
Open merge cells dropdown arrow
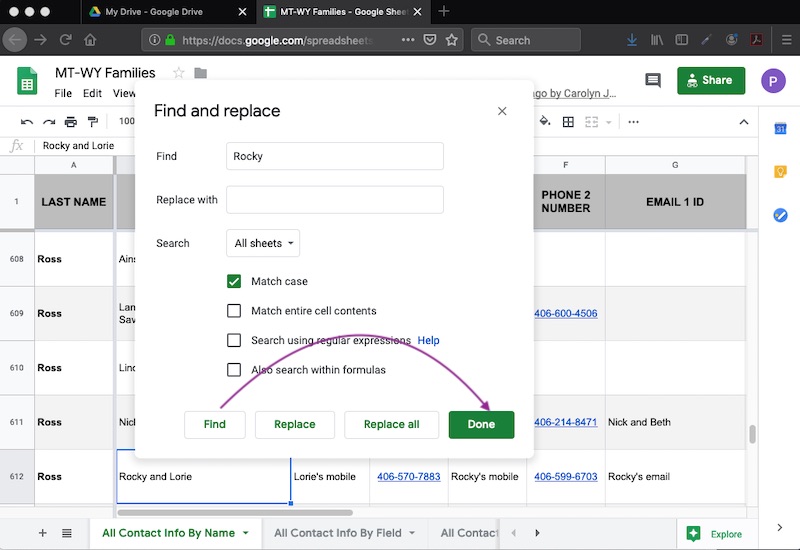tap(608, 122)
